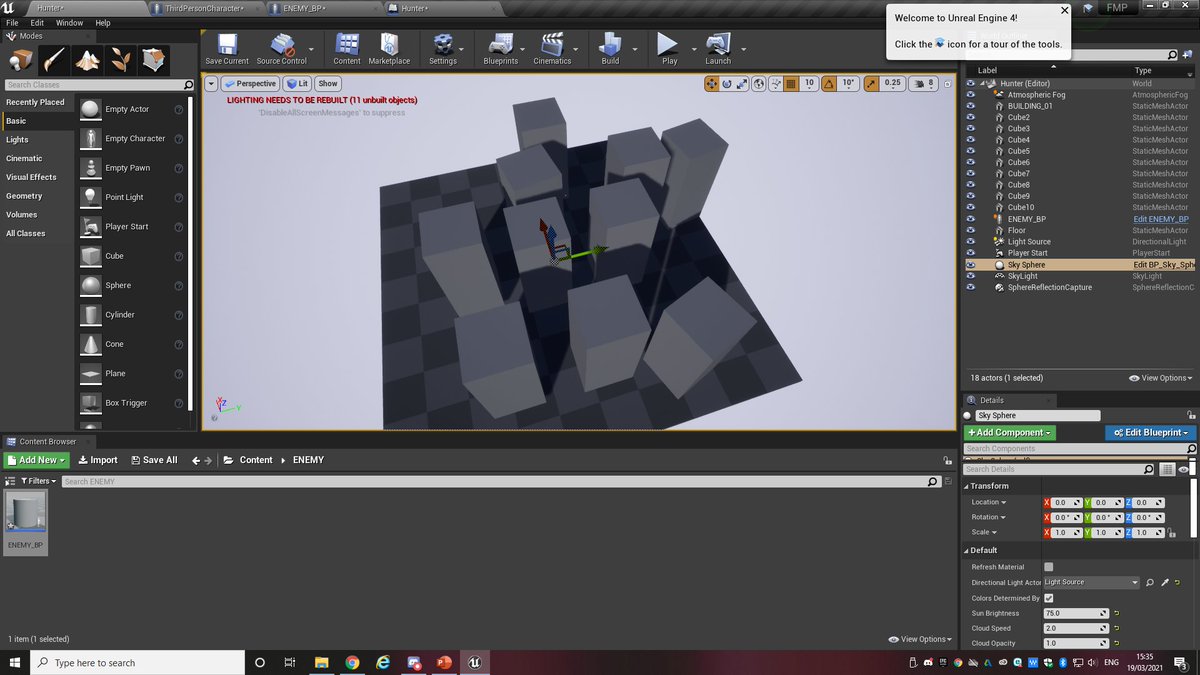Click Save All in Content Browser
1200x675 pixels.
153,460
